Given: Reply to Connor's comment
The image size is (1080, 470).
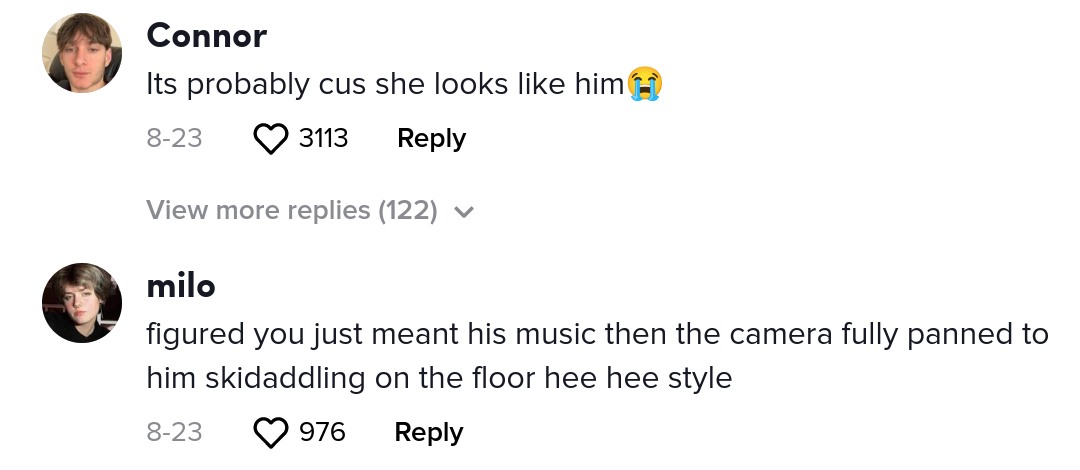Looking at the screenshot, I should [x=431, y=139].
